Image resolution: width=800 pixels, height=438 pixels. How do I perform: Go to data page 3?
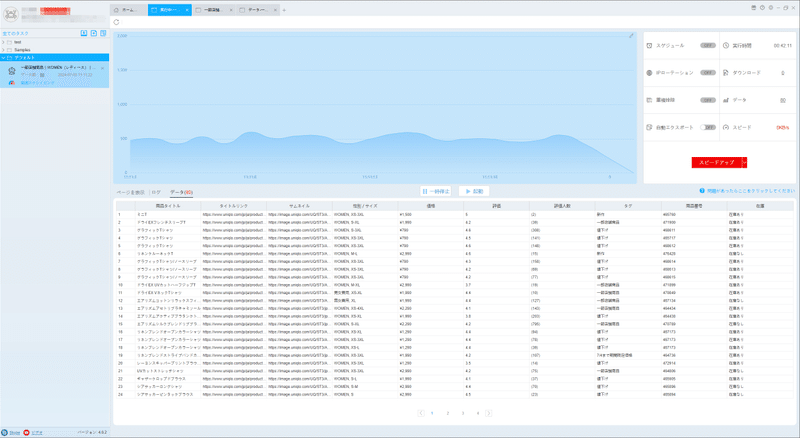[x=463, y=413]
